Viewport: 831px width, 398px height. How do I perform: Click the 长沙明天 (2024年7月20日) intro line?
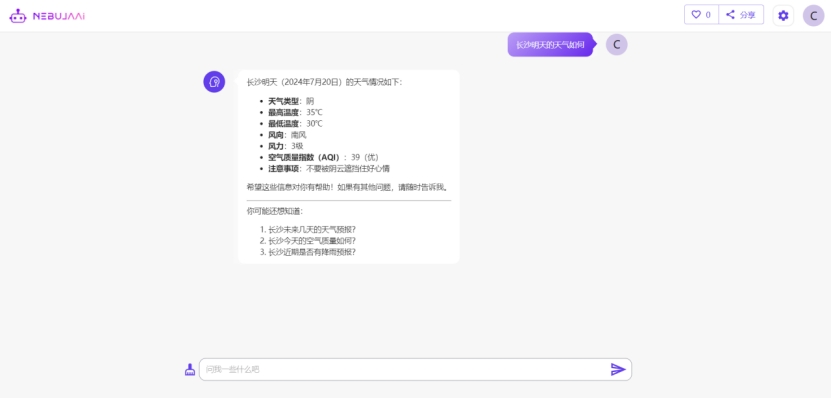pyautogui.click(x=324, y=82)
